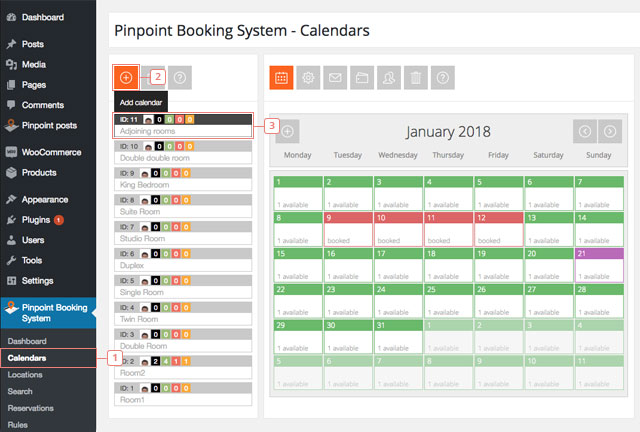The height and width of the screenshot is (432, 640).
Task: Click January 28 day cell
Action: click(x=599, y=301)
